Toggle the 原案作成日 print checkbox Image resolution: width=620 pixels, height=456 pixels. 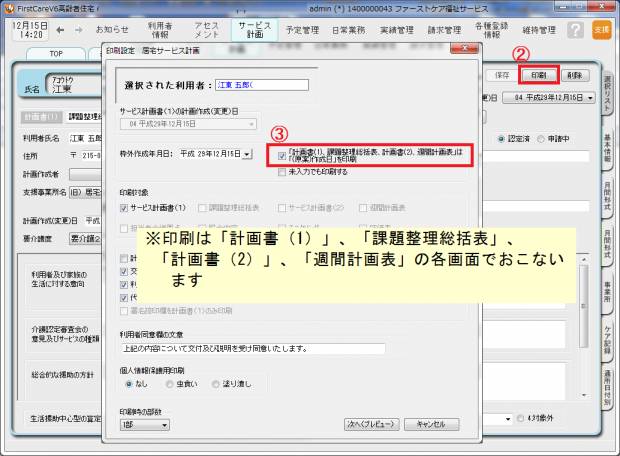pos(283,156)
